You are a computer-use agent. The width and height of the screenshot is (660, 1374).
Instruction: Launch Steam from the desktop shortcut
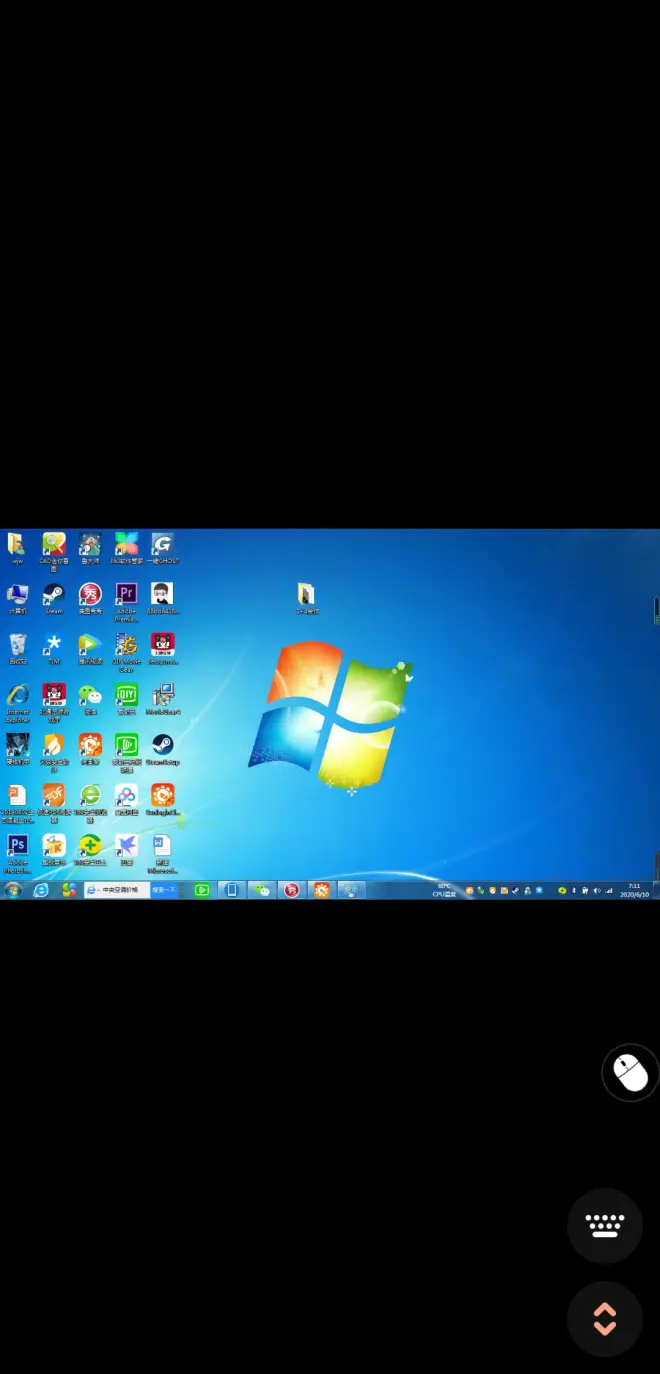pos(54,597)
